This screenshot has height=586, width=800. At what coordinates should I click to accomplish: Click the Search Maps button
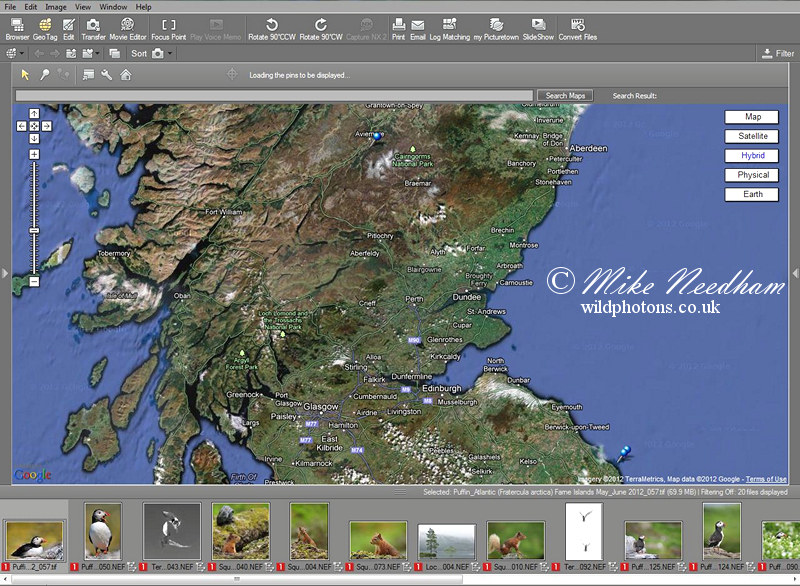click(565, 95)
